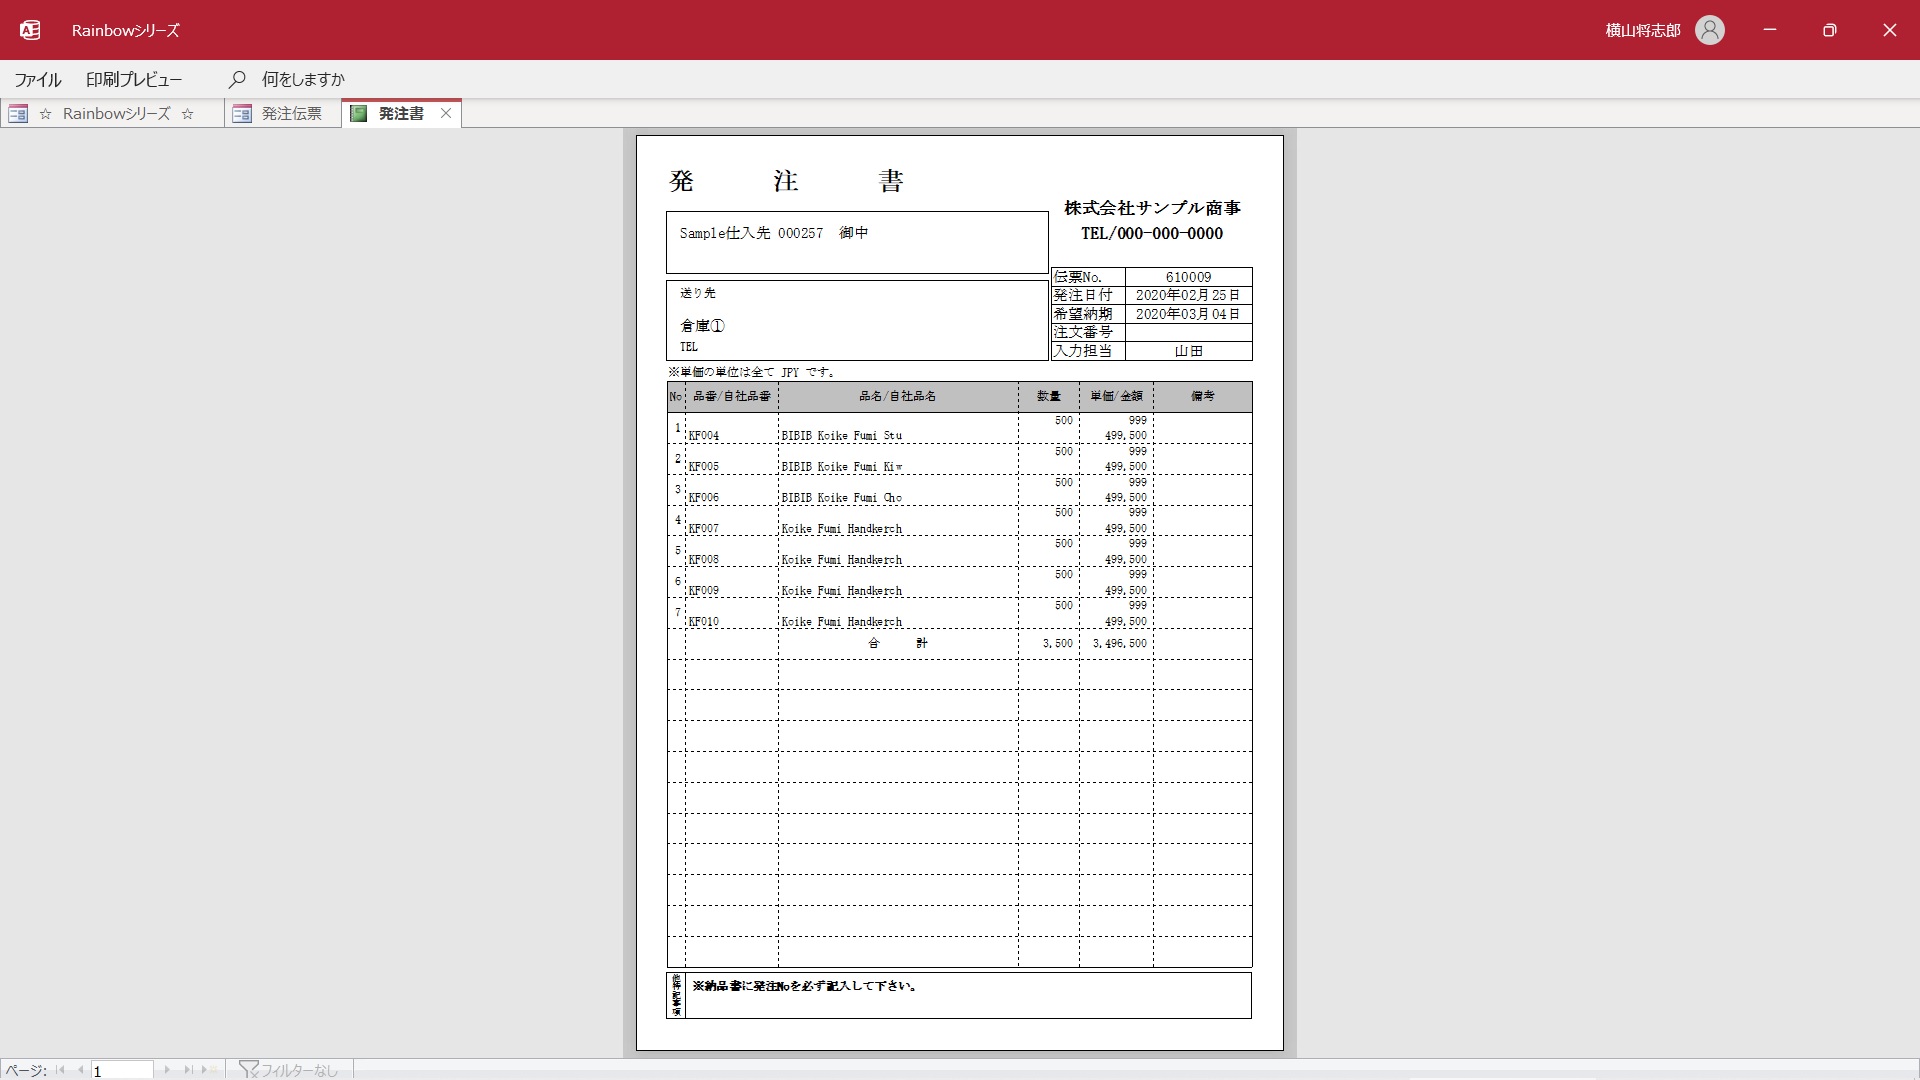Go to first page navigation button

(x=61, y=1070)
